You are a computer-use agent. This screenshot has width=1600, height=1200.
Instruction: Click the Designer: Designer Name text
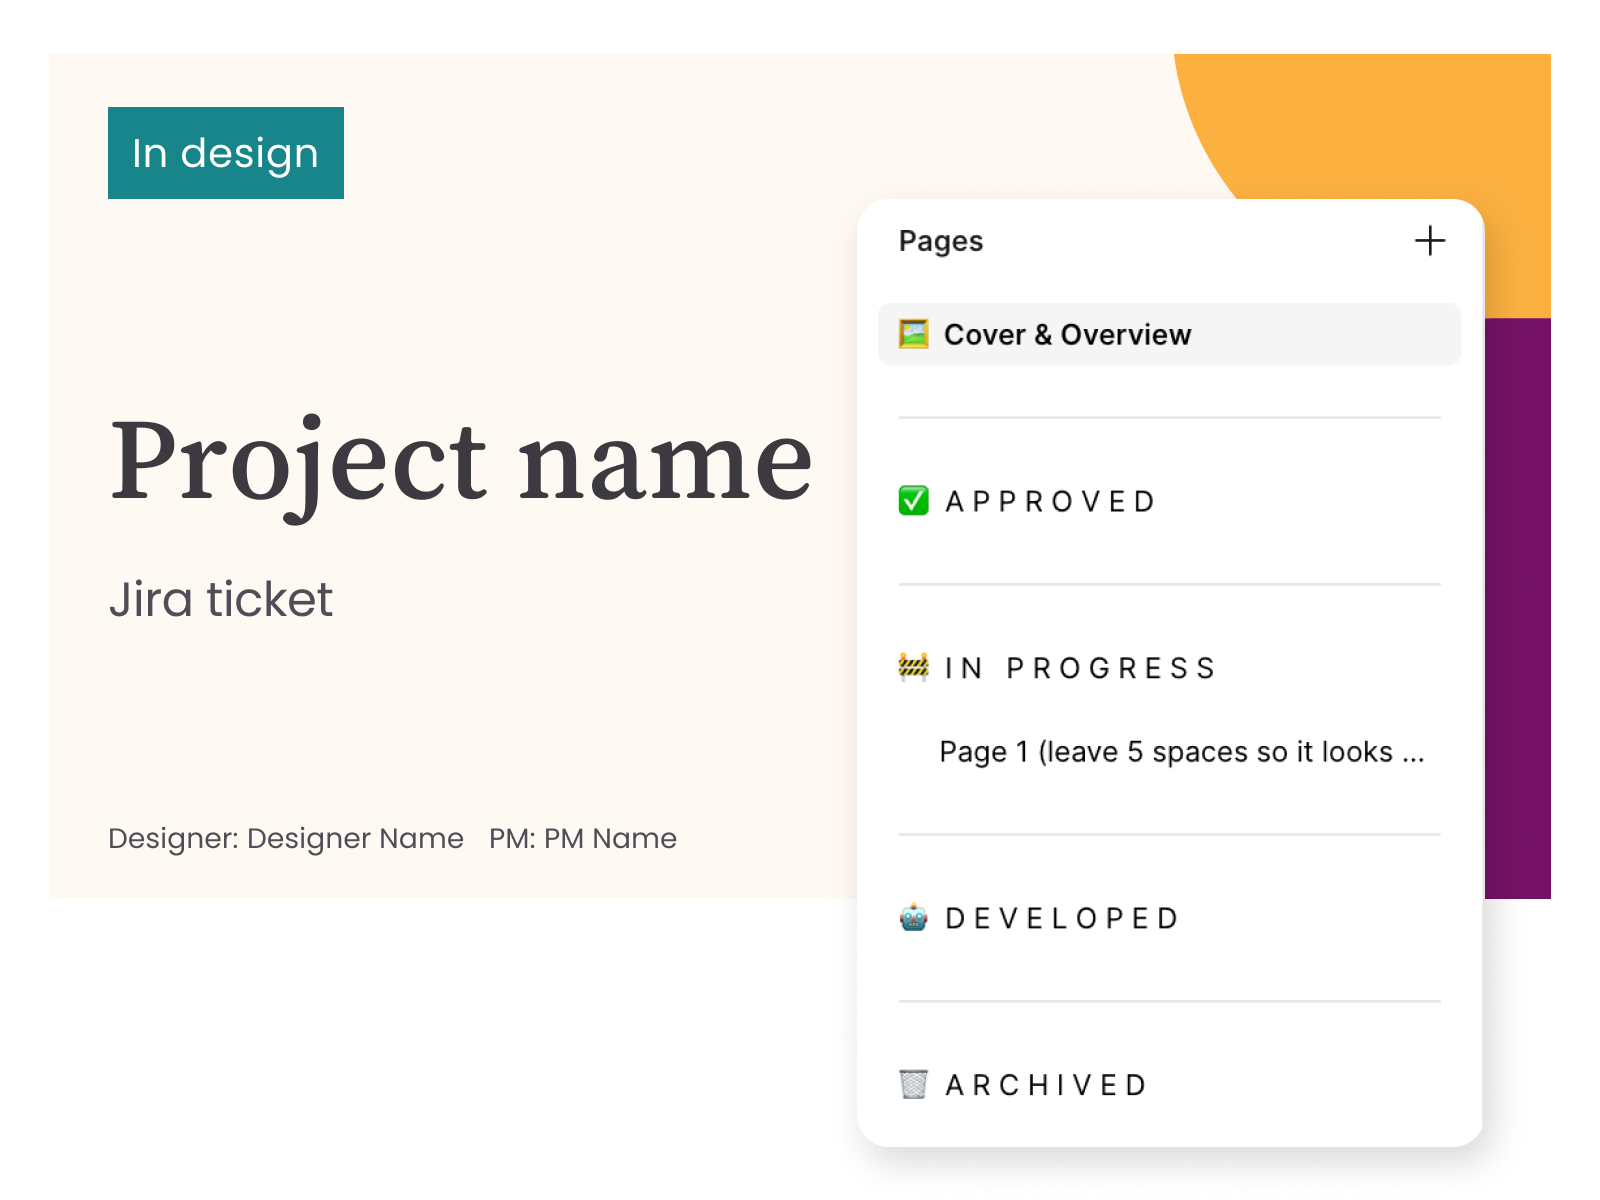(286, 838)
